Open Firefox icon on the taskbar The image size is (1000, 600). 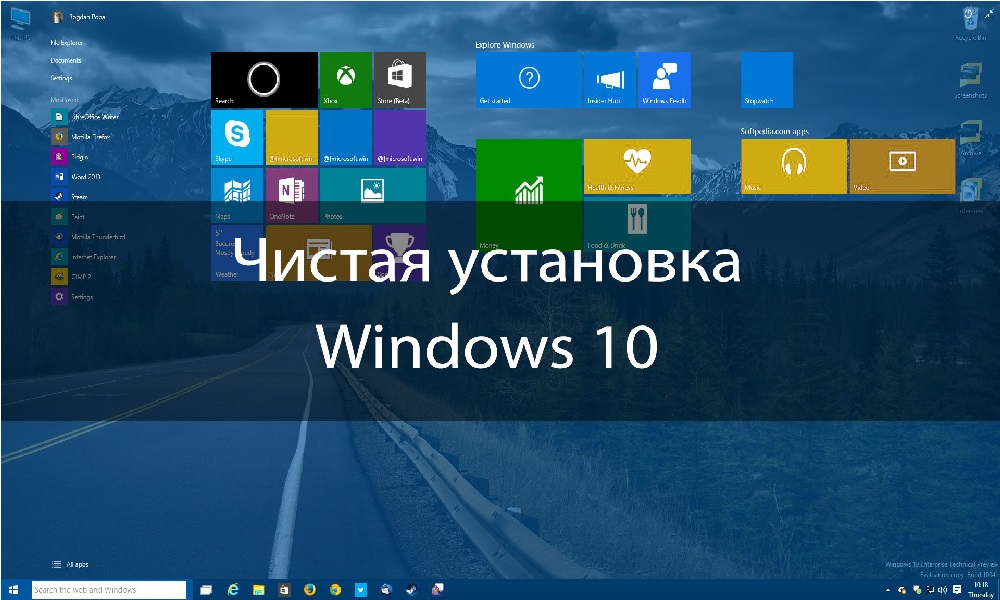(x=309, y=590)
